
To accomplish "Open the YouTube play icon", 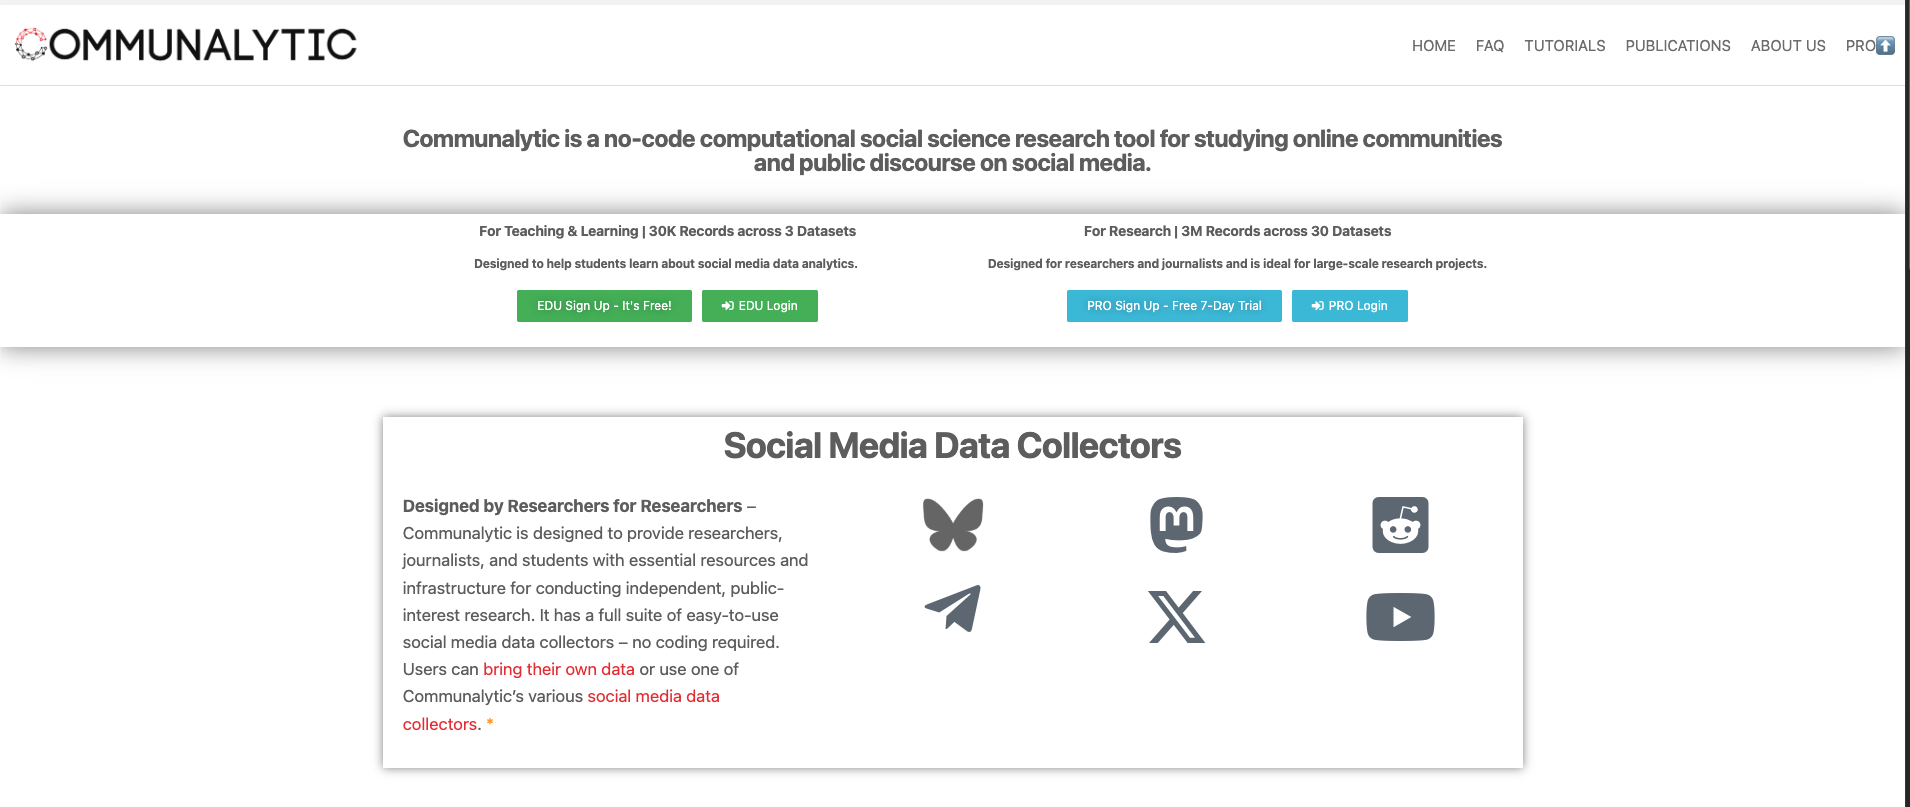I will click(1400, 617).
